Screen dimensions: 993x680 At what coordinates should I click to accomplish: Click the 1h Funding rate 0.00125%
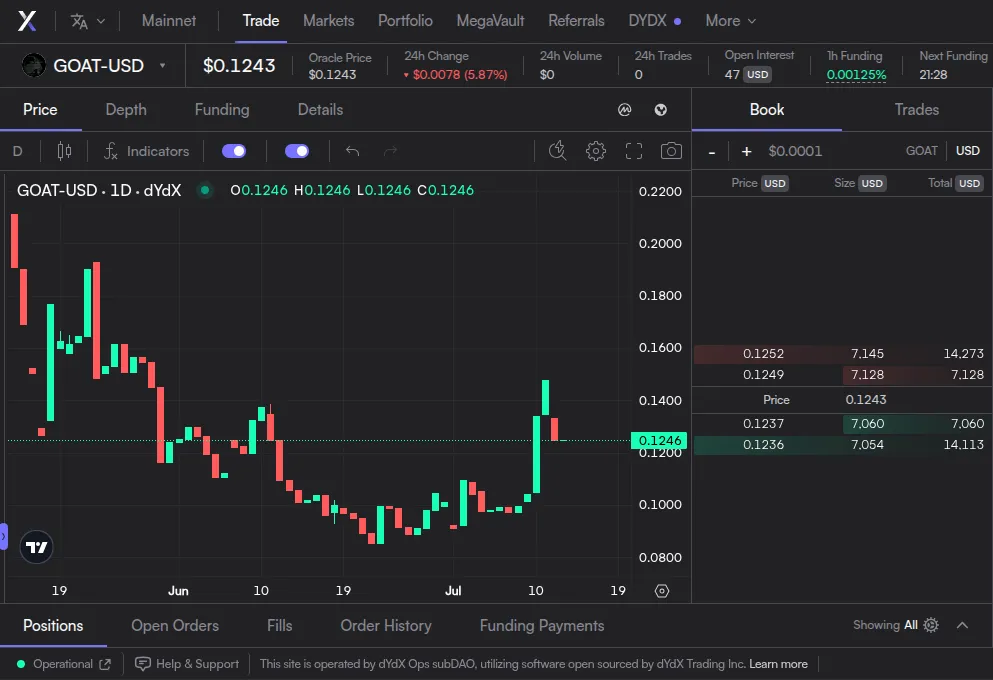pos(856,75)
